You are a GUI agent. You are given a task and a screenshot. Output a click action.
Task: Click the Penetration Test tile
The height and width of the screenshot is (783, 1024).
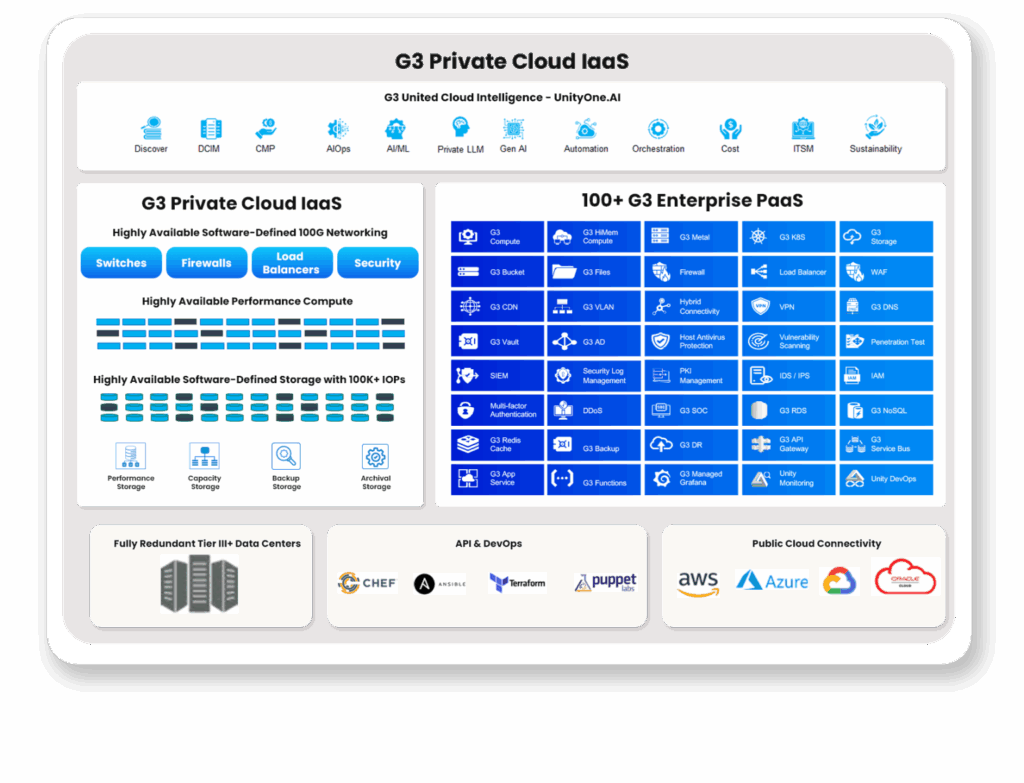pos(886,341)
